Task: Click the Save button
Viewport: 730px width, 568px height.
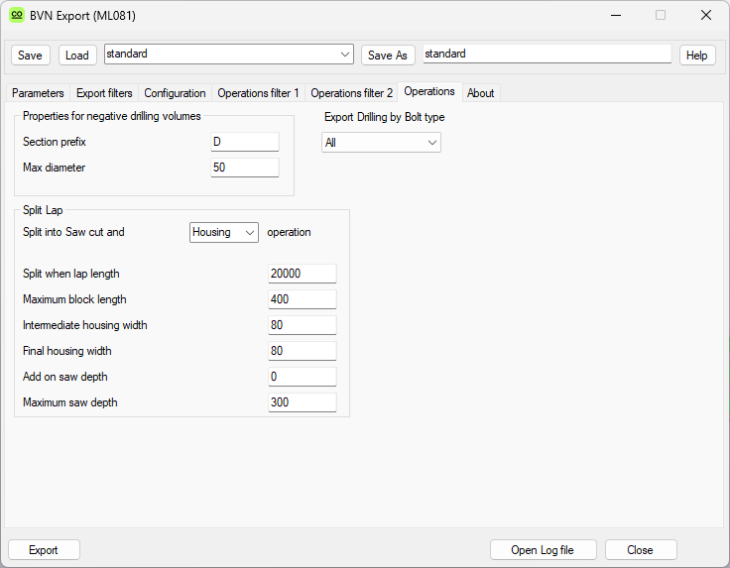Action: [30, 55]
